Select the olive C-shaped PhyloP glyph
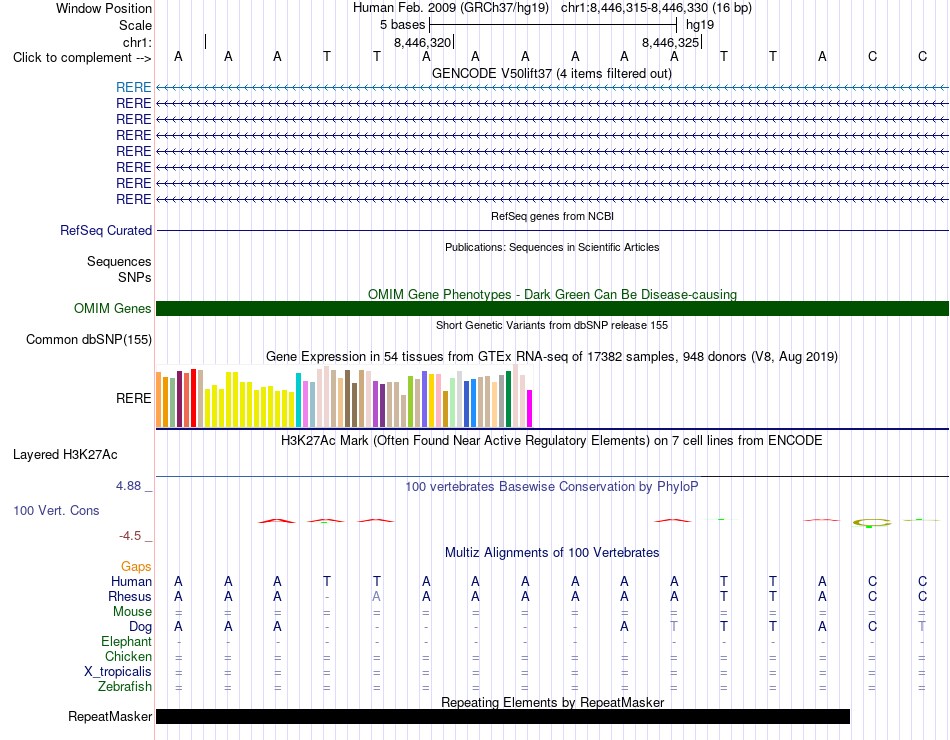Viewport: 950px width, 740px height. click(x=871, y=522)
